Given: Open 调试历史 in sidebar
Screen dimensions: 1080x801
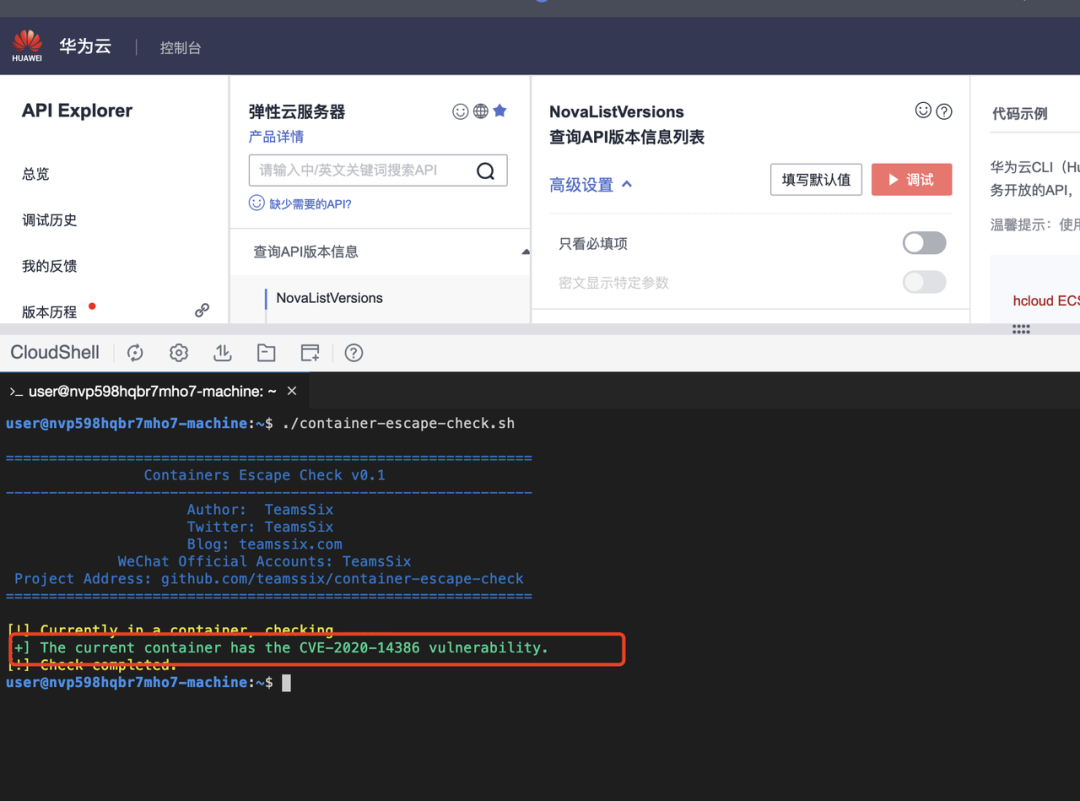Looking at the screenshot, I should 49,220.
